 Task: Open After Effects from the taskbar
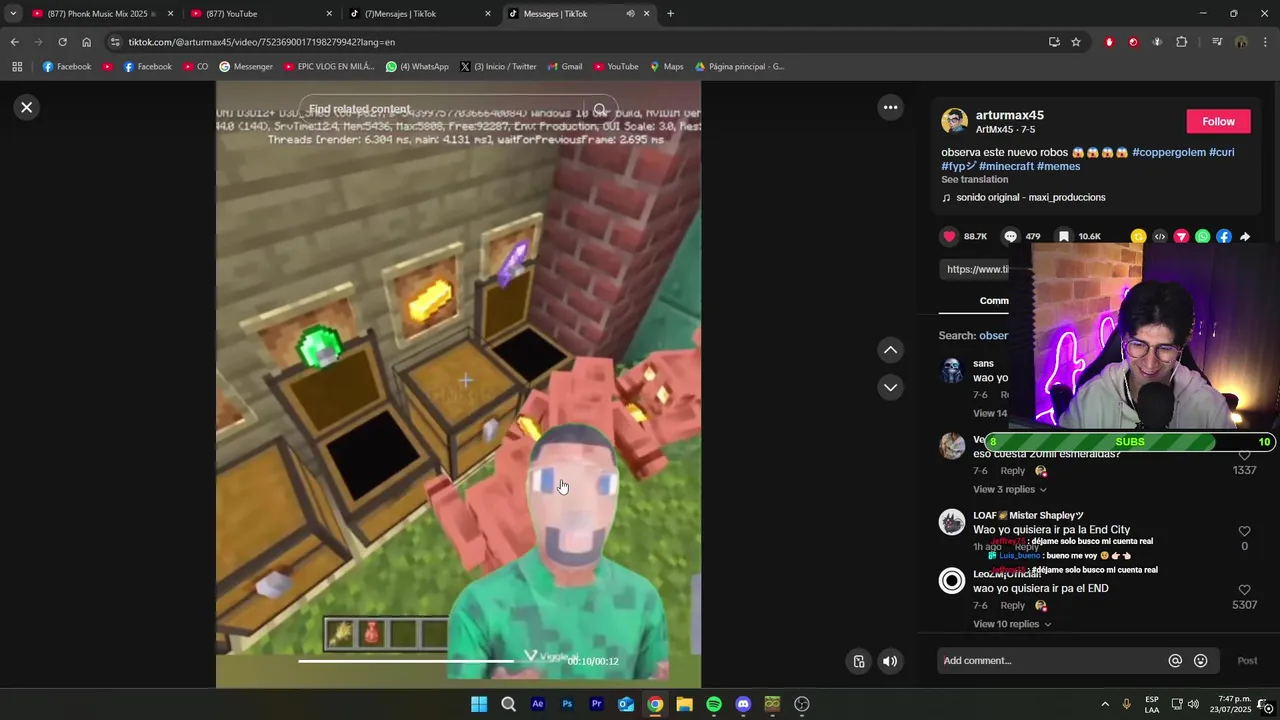pyautogui.click(x=538, y=704)
